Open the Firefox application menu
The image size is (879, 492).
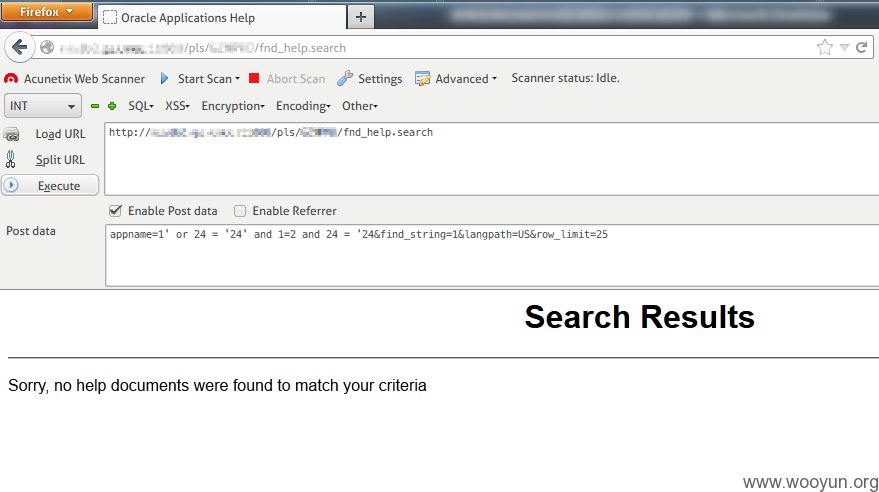tap(47, 12)
